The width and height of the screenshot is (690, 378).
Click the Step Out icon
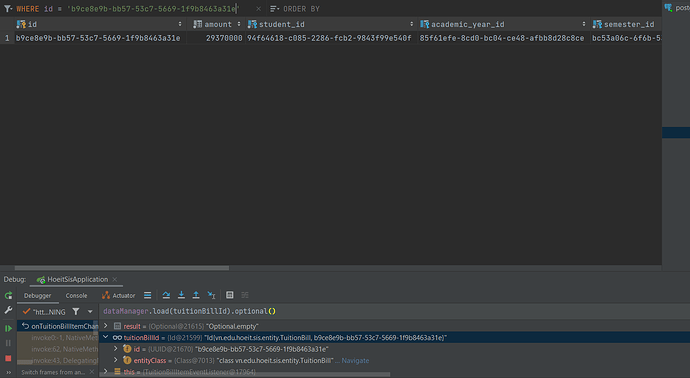click(196, 295)
